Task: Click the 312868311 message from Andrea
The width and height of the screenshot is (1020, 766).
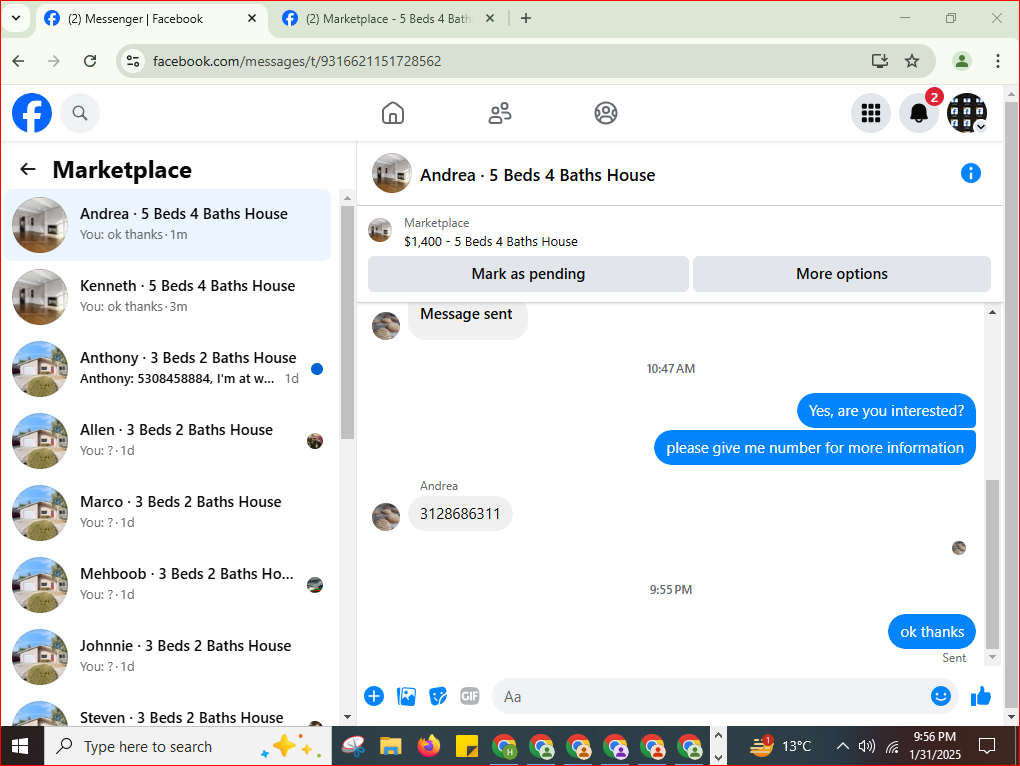Action: tap(460, 514)
